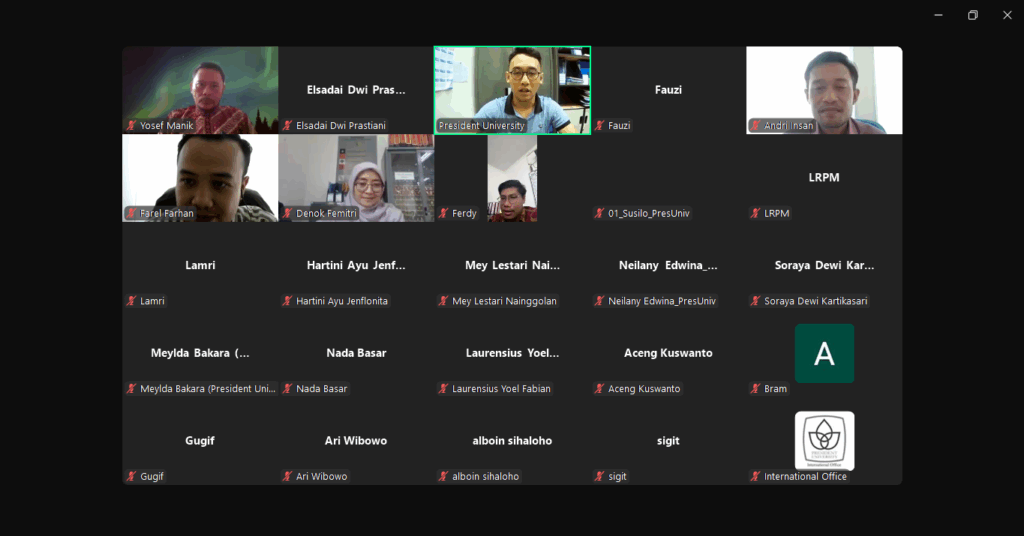
Task: Click the Soraya Dewi Kartikasari name label
Action: click(x=816, y=301)
